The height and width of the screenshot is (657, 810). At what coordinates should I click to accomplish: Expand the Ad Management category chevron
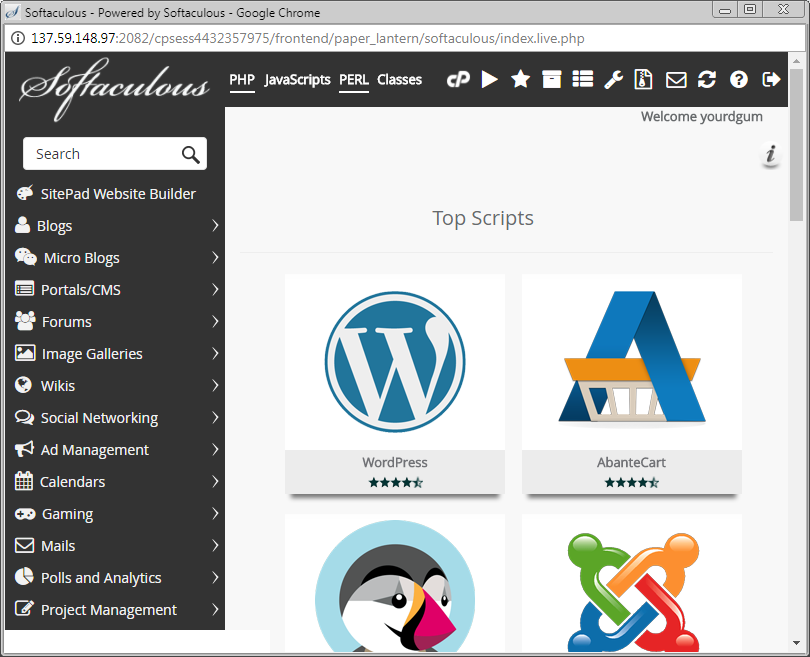point(215,449)
